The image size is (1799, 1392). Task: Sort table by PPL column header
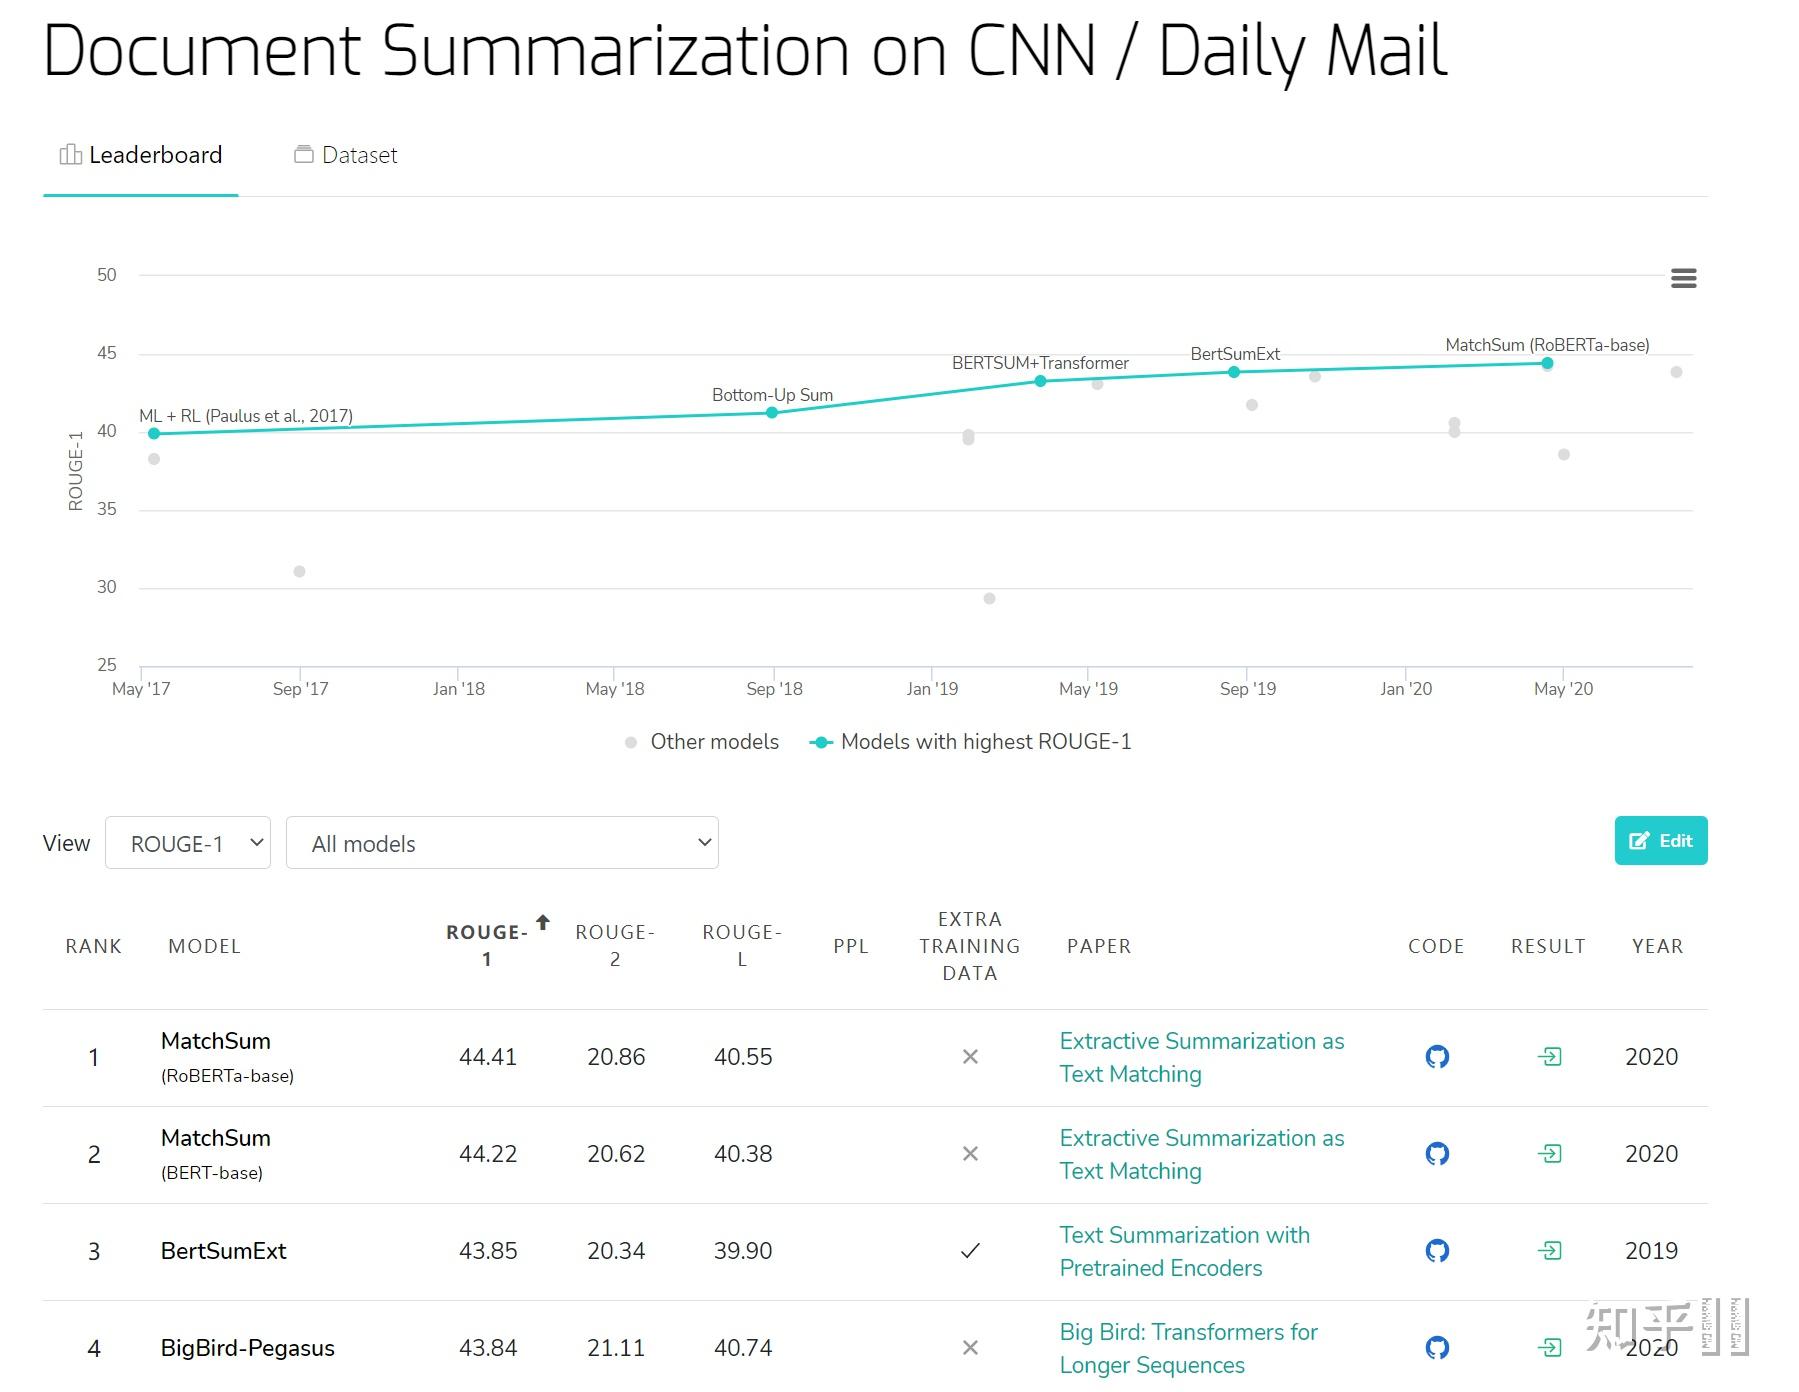point(851,946)
